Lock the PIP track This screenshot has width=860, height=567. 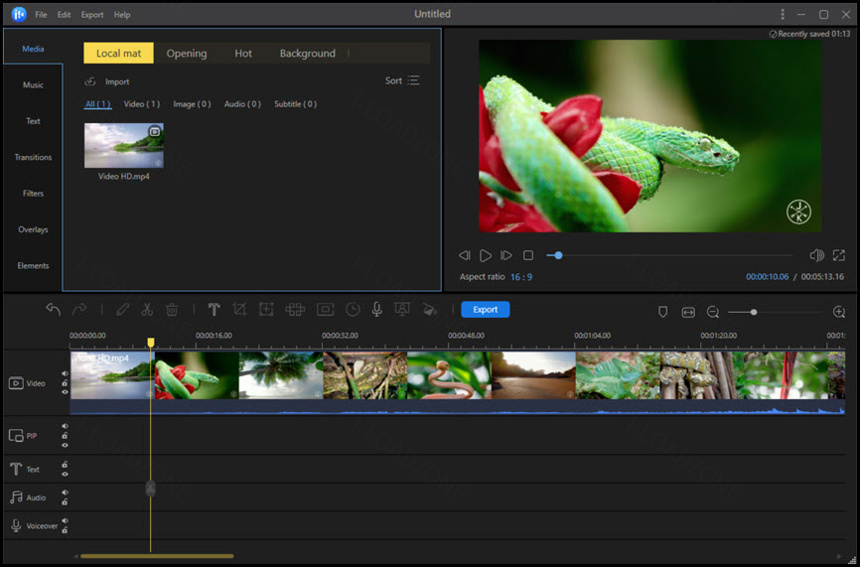tap(65, 435)
